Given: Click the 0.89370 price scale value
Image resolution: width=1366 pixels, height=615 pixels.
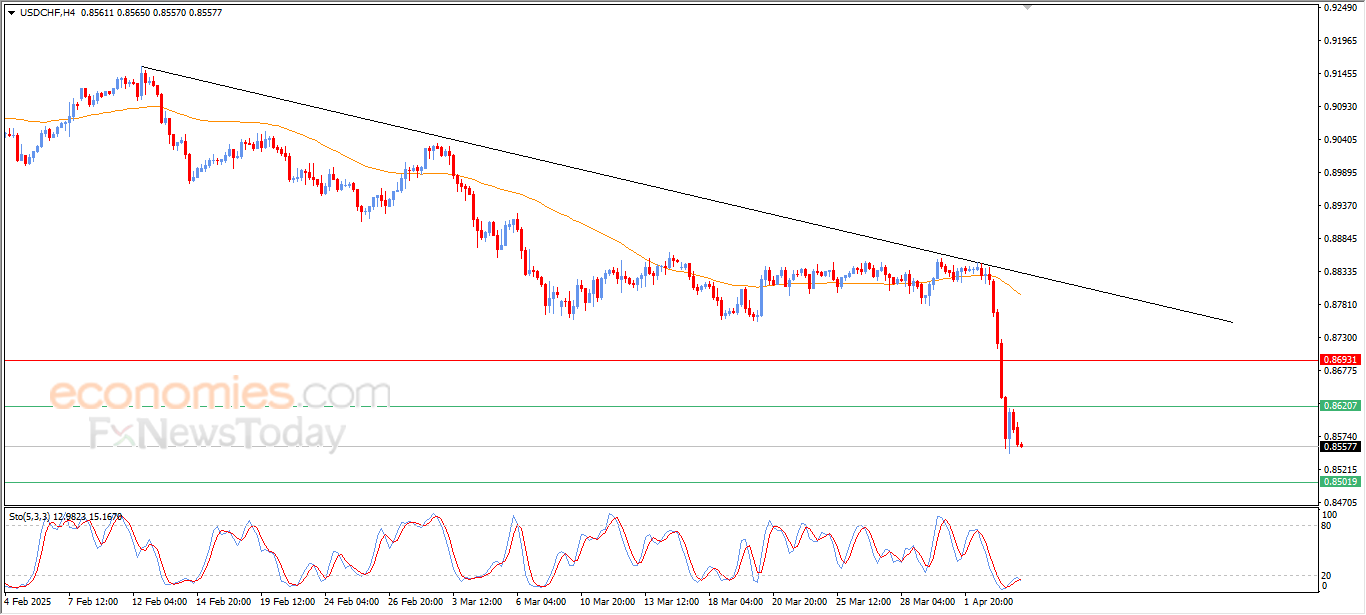Looking at the screenshot, I should [x=1340, y=206].
